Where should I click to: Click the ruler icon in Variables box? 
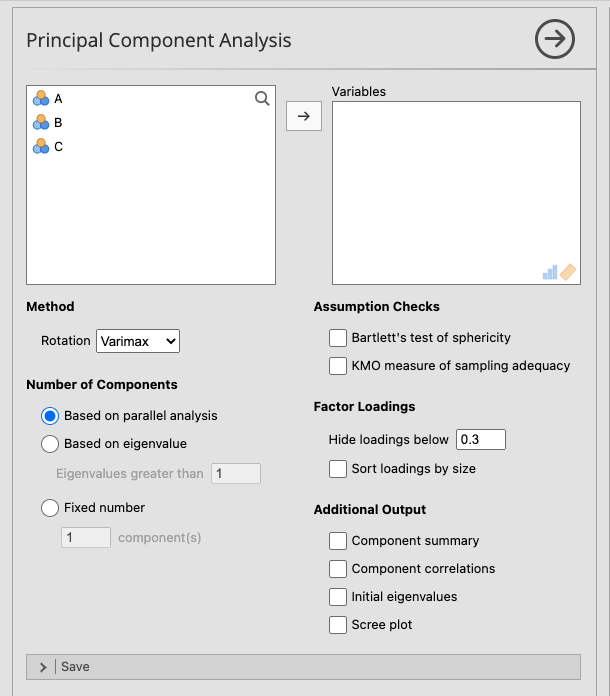(x=568, y=272)
